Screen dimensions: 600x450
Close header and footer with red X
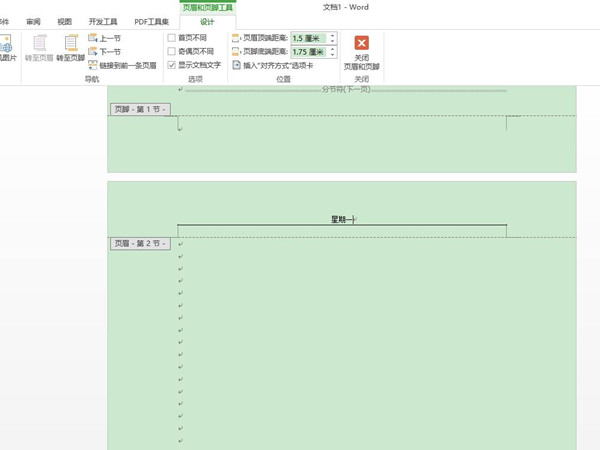[362, 43]
